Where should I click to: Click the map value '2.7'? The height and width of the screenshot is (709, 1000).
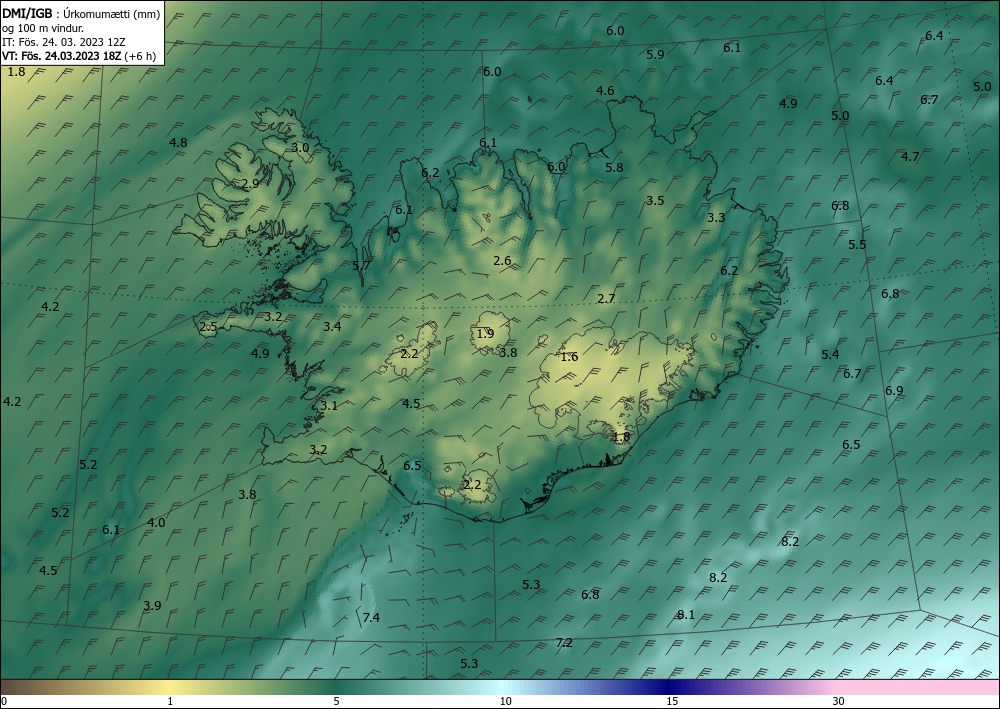coord(607,298)
